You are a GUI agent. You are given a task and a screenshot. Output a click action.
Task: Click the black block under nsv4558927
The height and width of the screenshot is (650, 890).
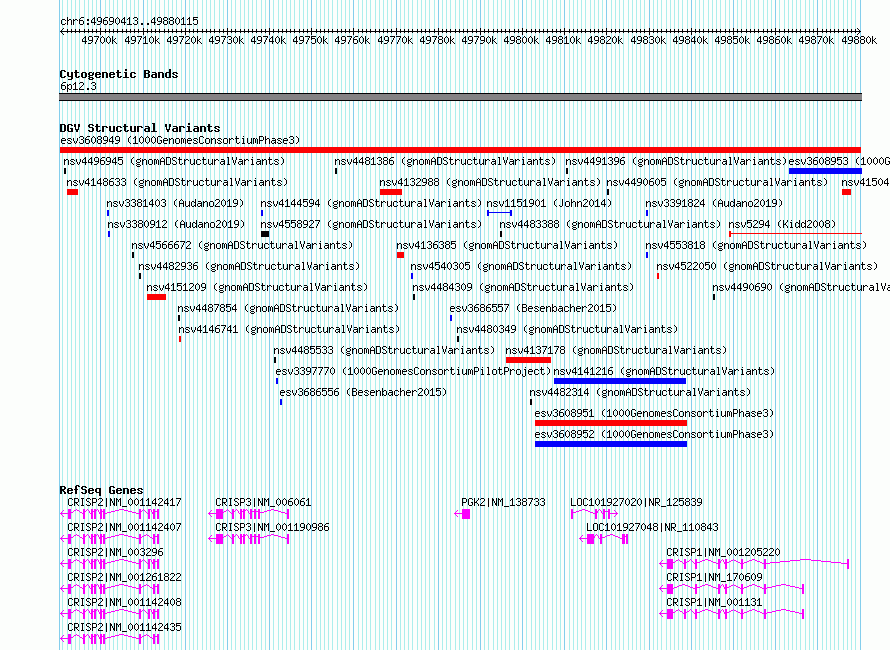tap(265, 234)
